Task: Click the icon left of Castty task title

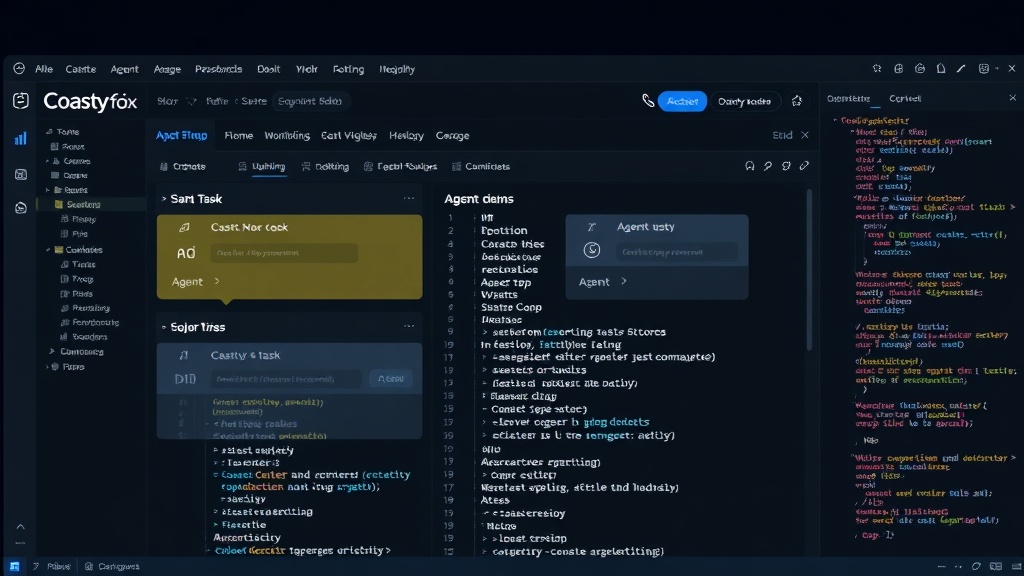Action: (184, 355)
